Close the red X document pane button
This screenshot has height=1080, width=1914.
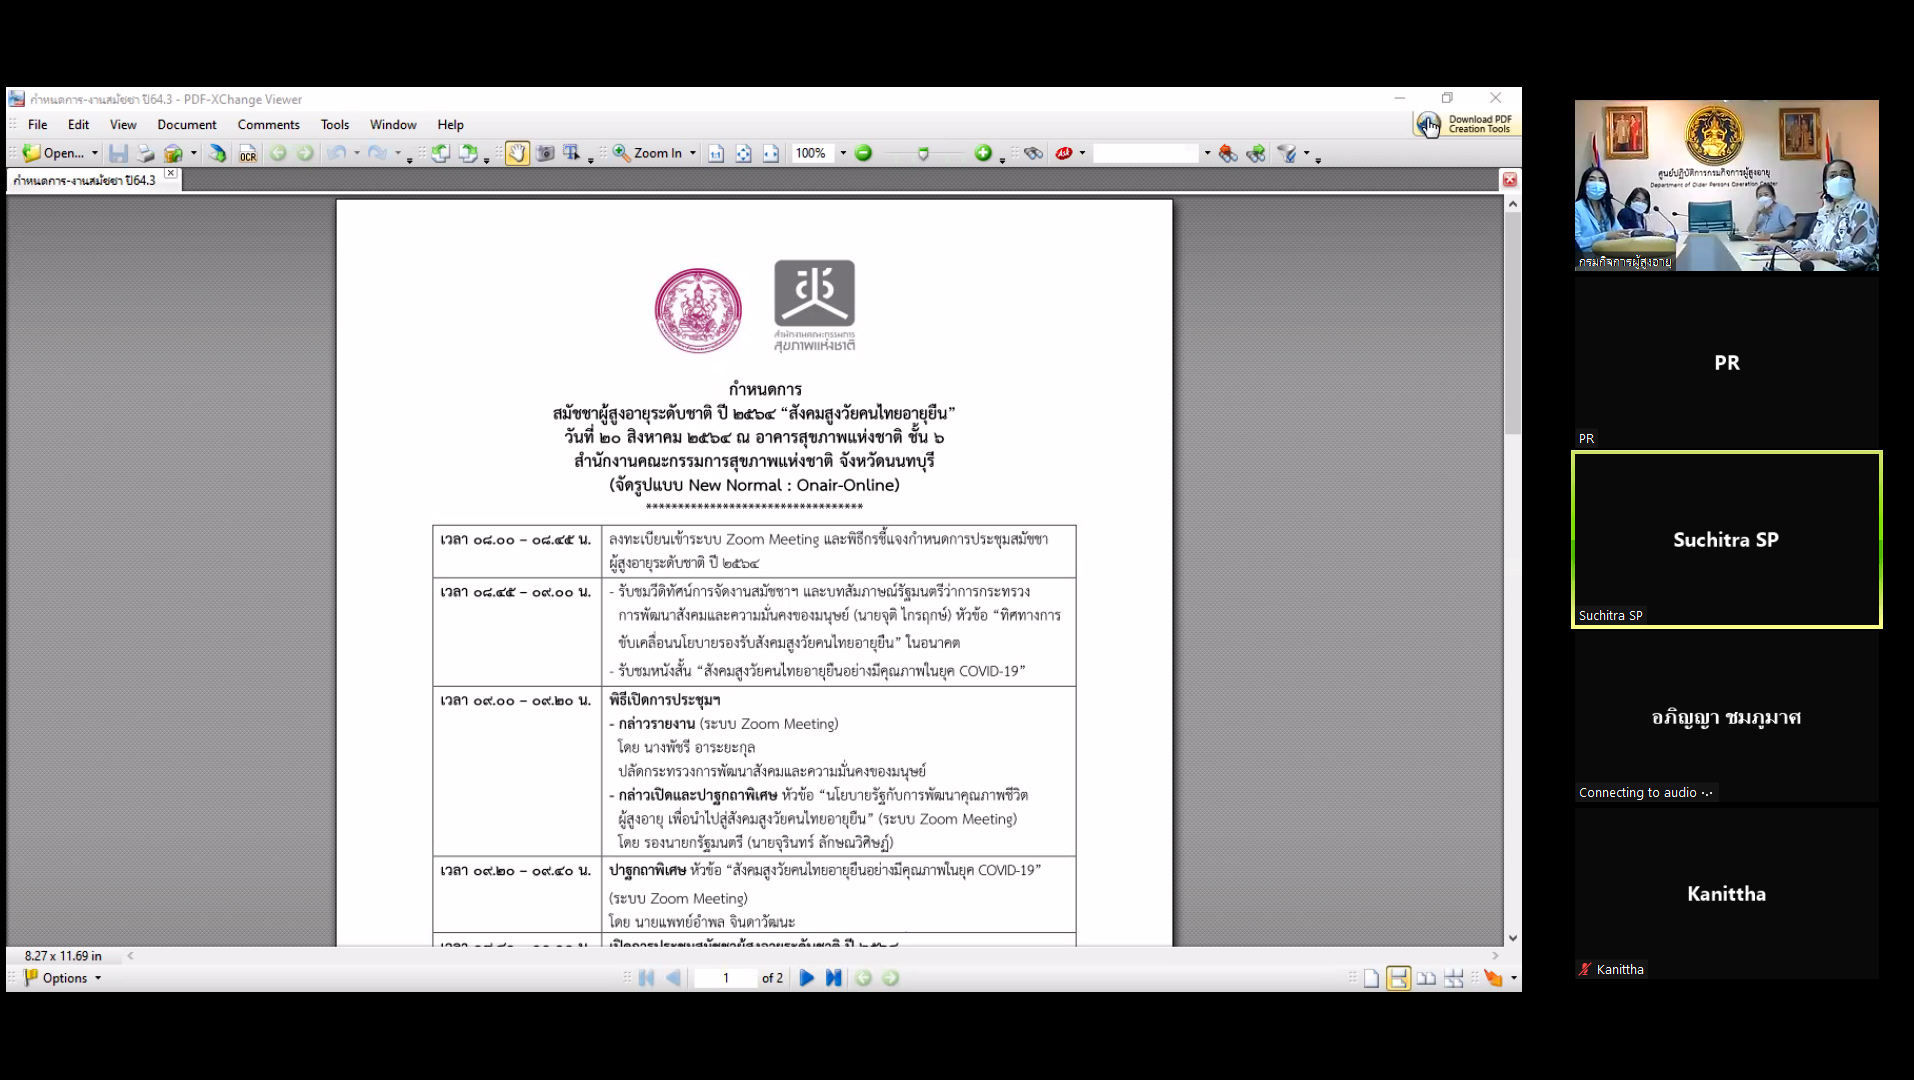1510,180
